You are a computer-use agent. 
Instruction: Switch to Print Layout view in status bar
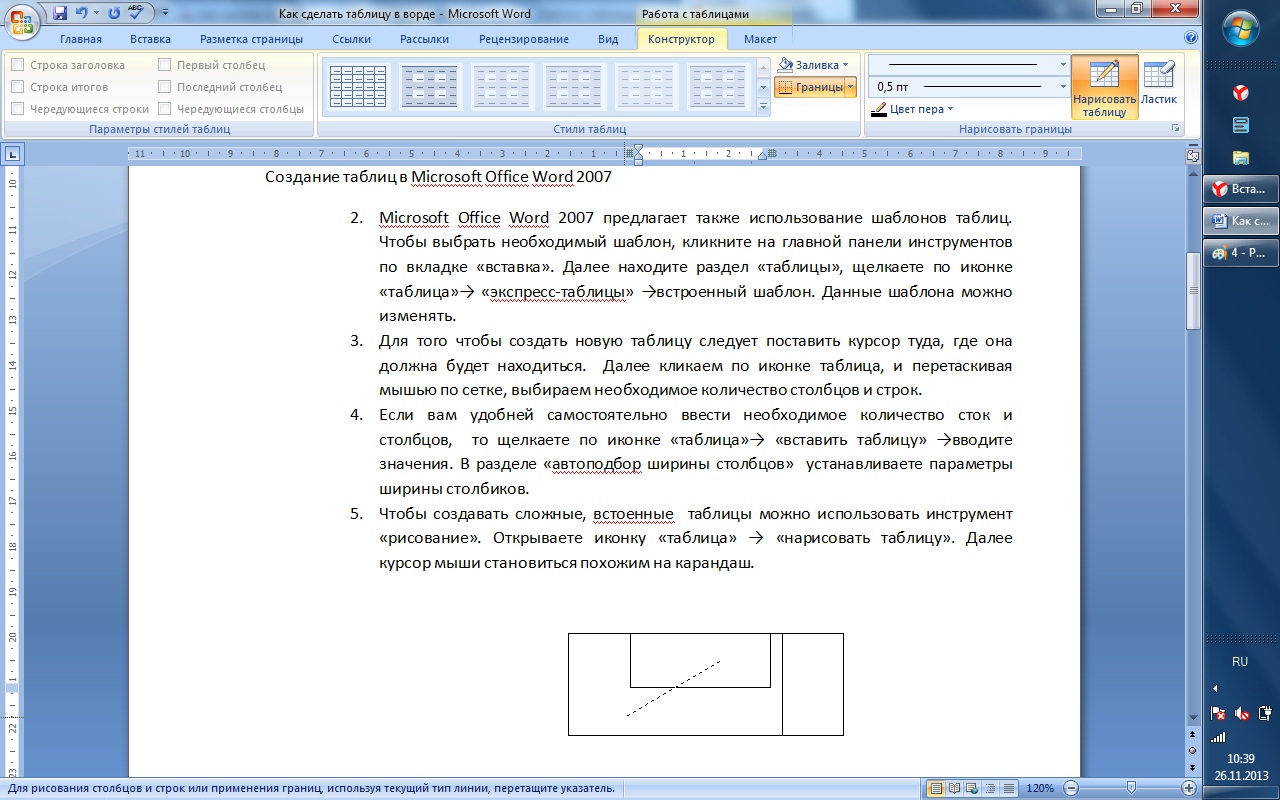click(936, 788)
